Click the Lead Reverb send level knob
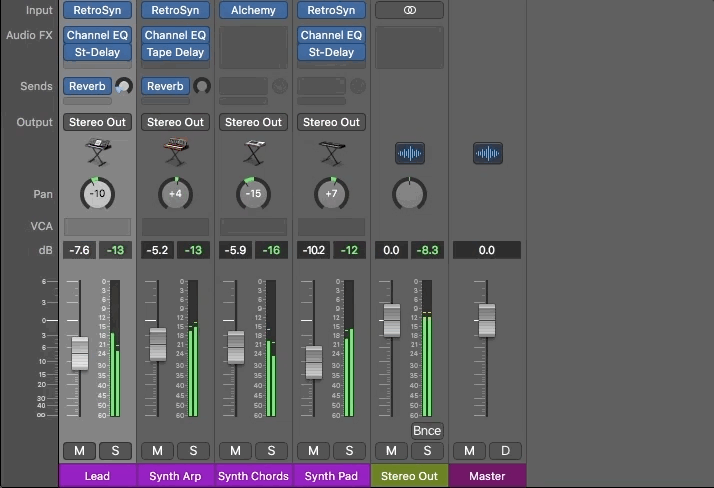 point(123,86)
